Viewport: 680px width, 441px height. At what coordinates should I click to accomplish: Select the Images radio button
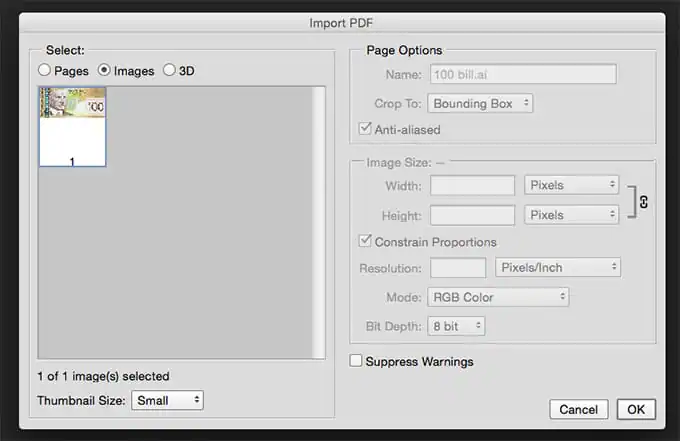coord(104,70)
